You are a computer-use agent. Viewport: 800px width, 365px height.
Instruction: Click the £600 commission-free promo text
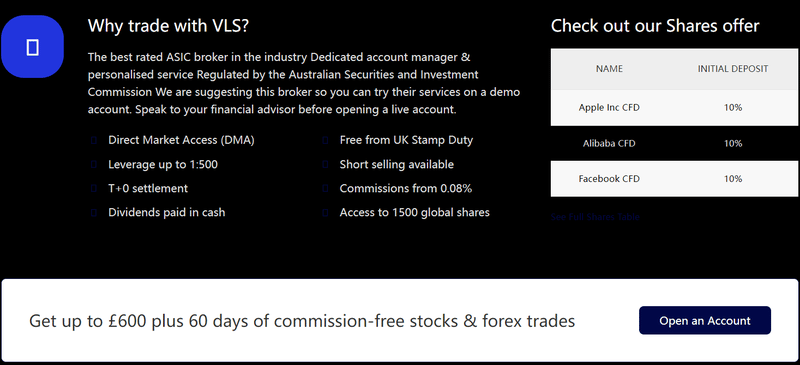pos(302,321)
